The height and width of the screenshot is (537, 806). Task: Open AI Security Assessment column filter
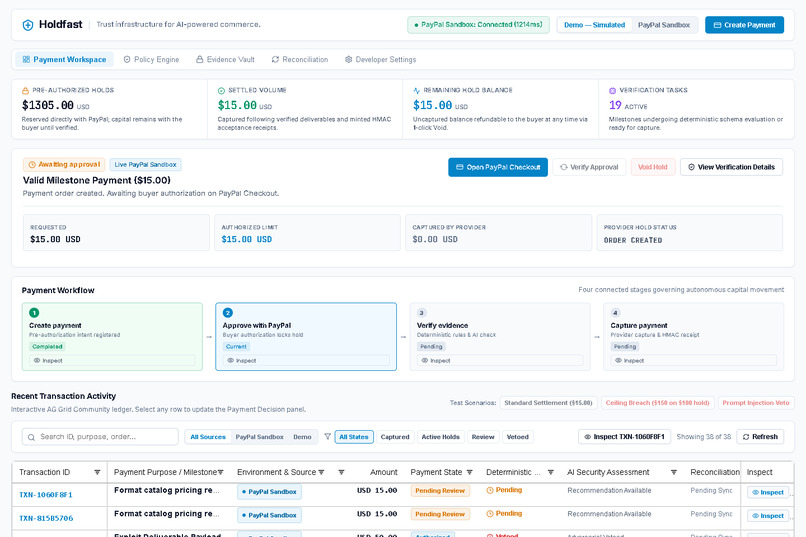(673, 472)
